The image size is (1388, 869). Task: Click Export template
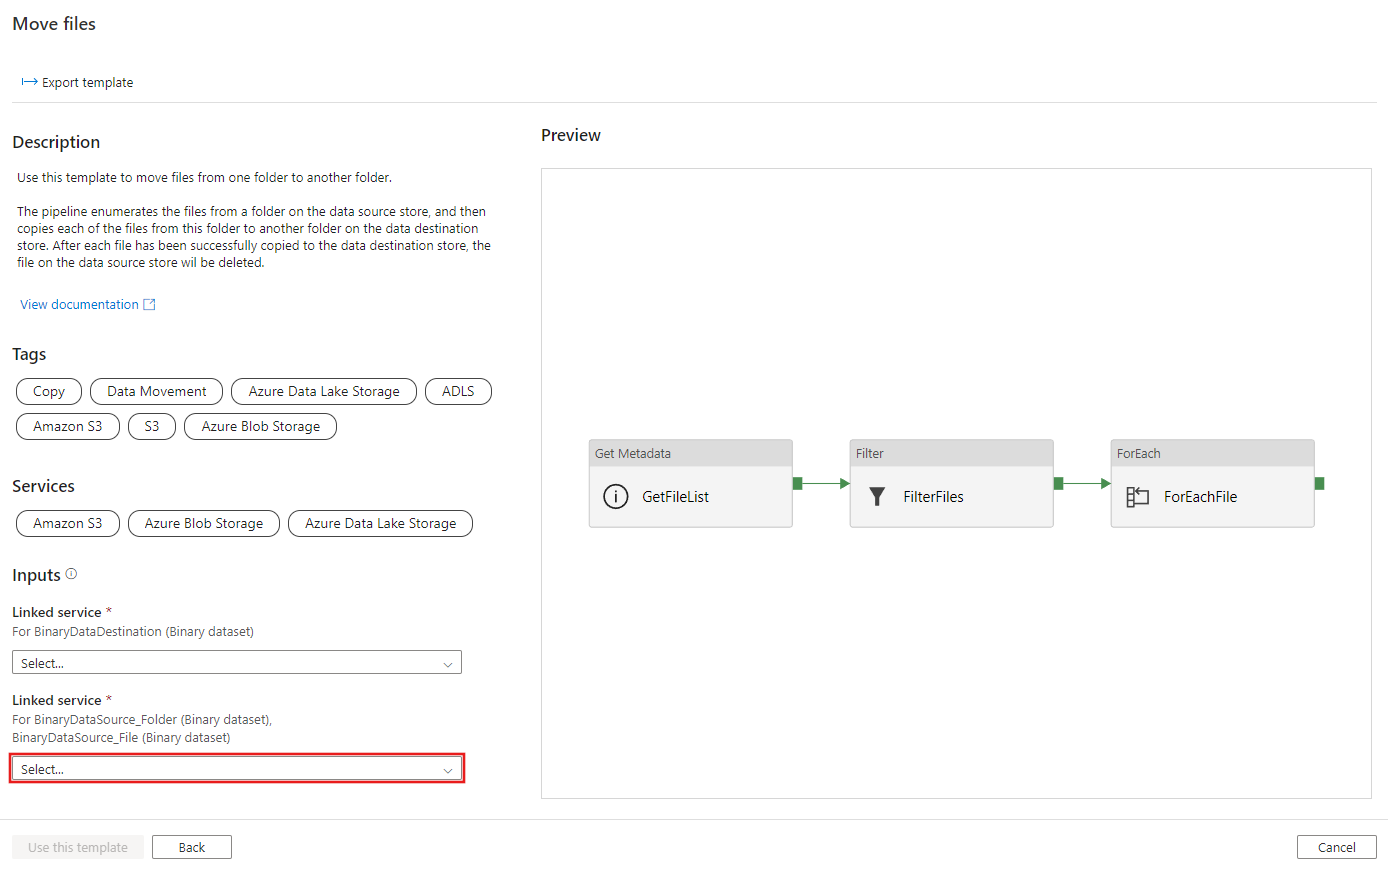point(77,82)
